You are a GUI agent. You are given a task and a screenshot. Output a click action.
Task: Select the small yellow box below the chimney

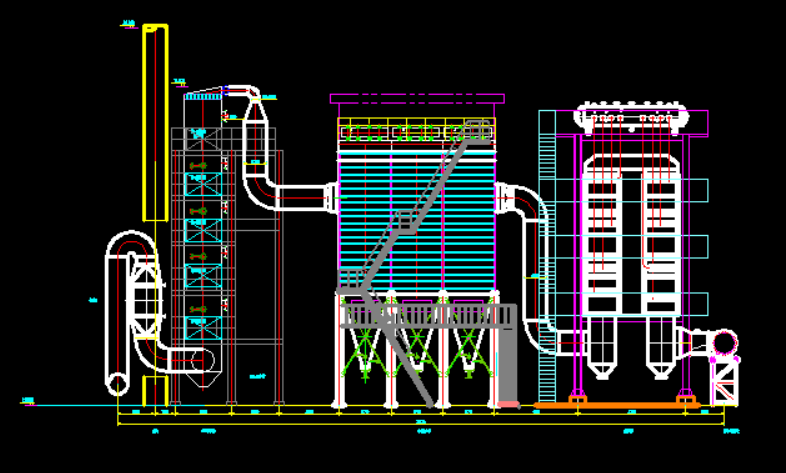(155, 390)
